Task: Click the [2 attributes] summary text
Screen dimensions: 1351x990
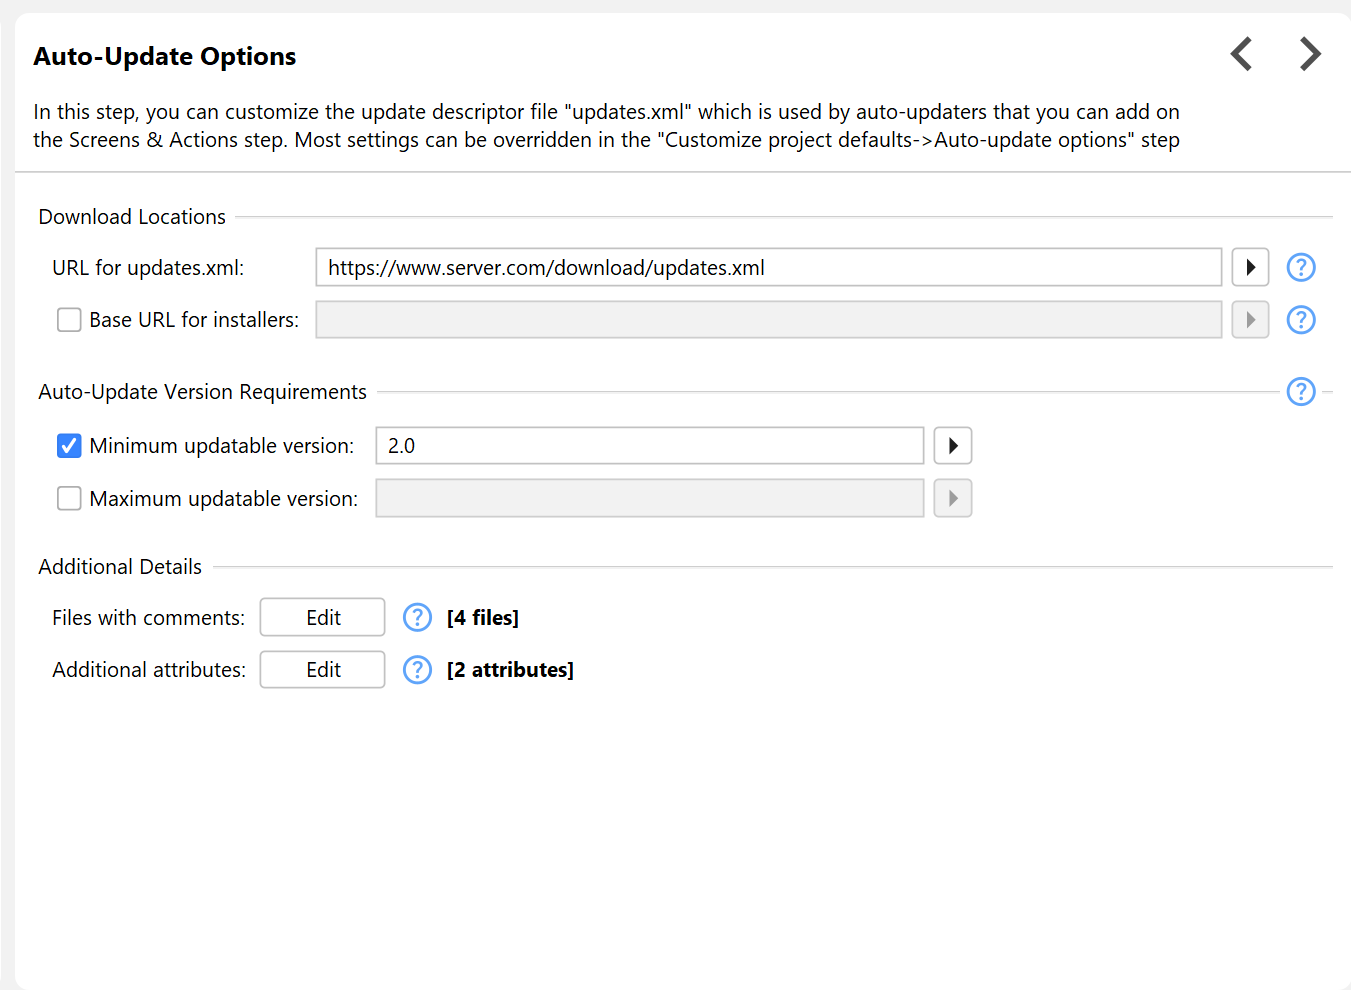Action: tap(510, 670)
